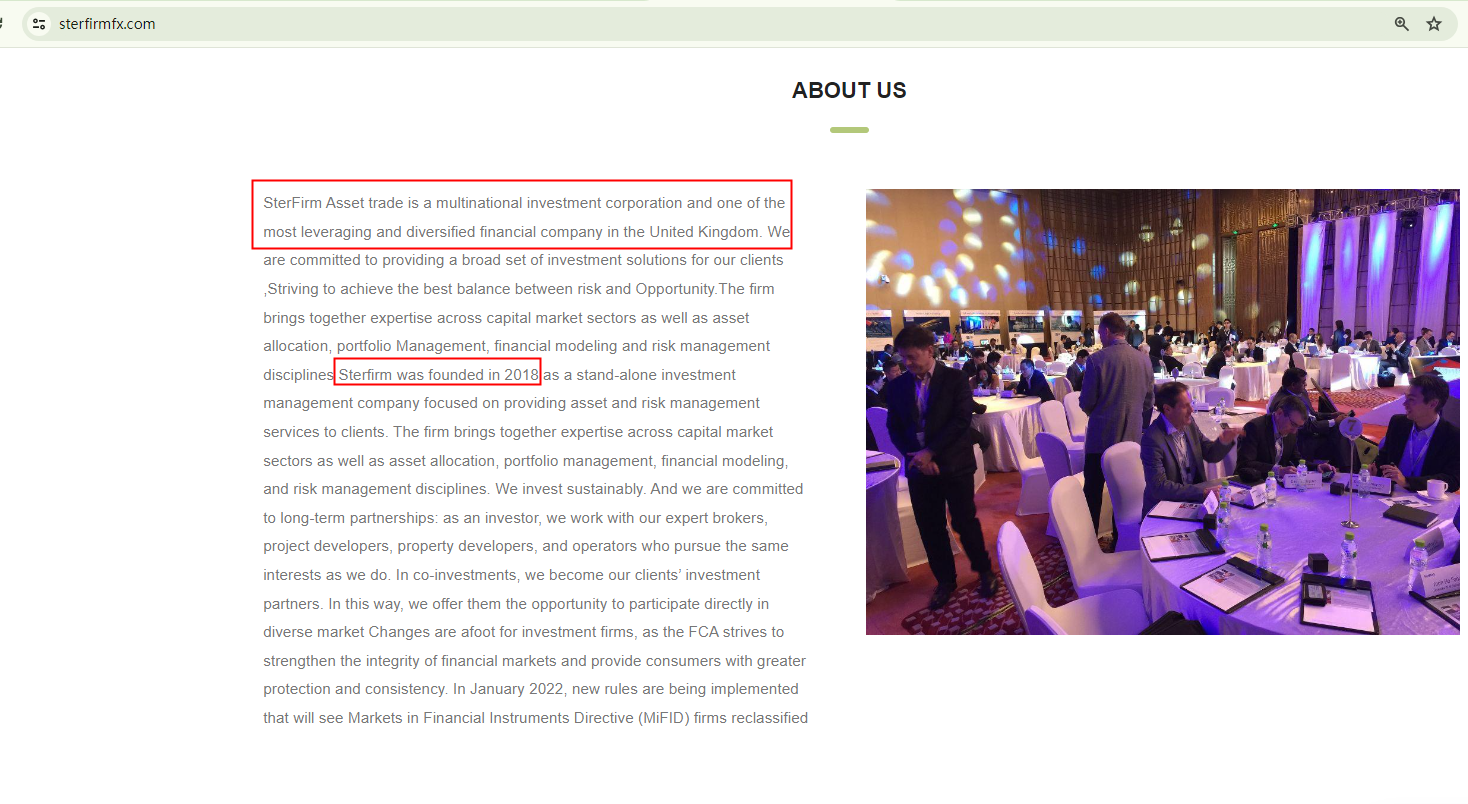Click the words "long-term partnerships"

[359, 518]
